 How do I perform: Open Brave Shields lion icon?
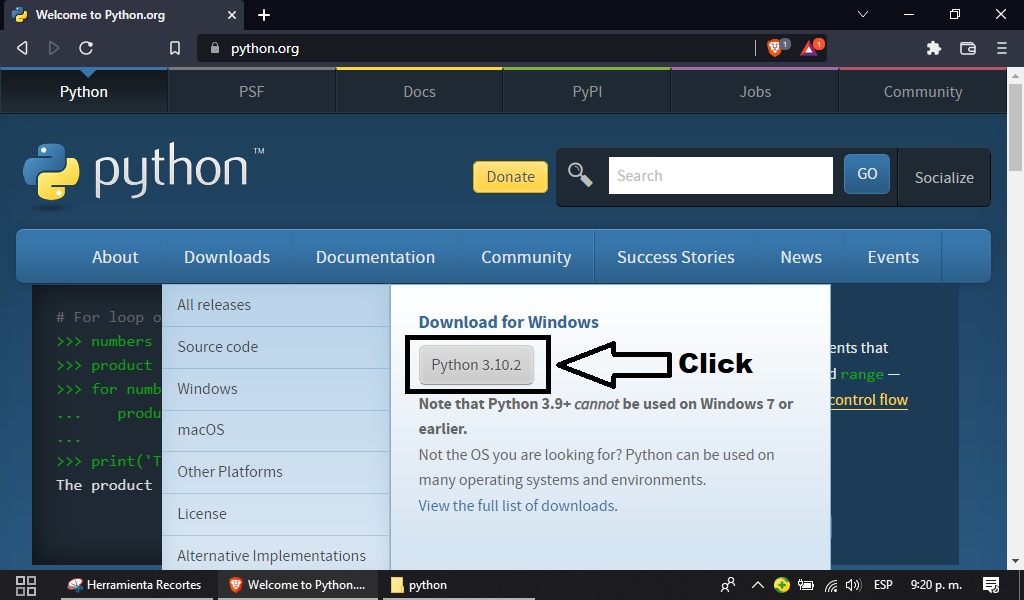[x=776, y=48]
